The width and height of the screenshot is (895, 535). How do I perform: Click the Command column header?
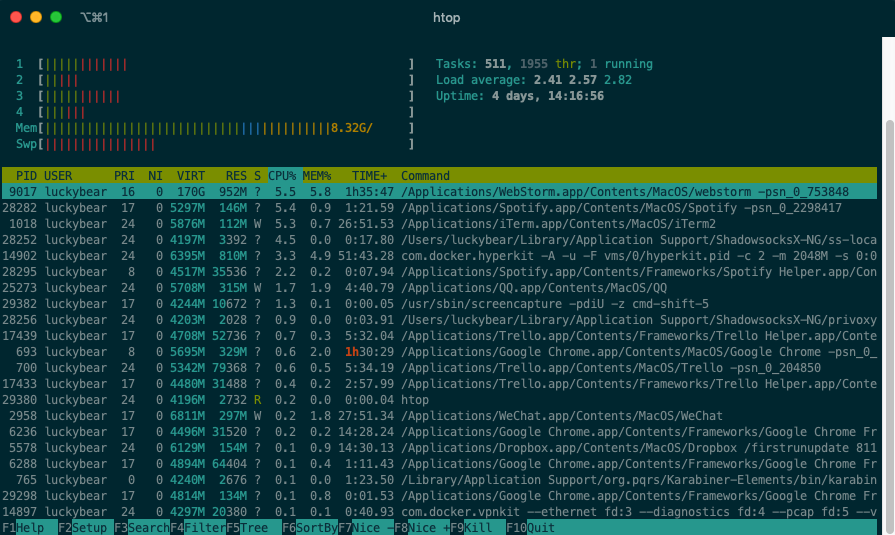[x=425, y=176]
